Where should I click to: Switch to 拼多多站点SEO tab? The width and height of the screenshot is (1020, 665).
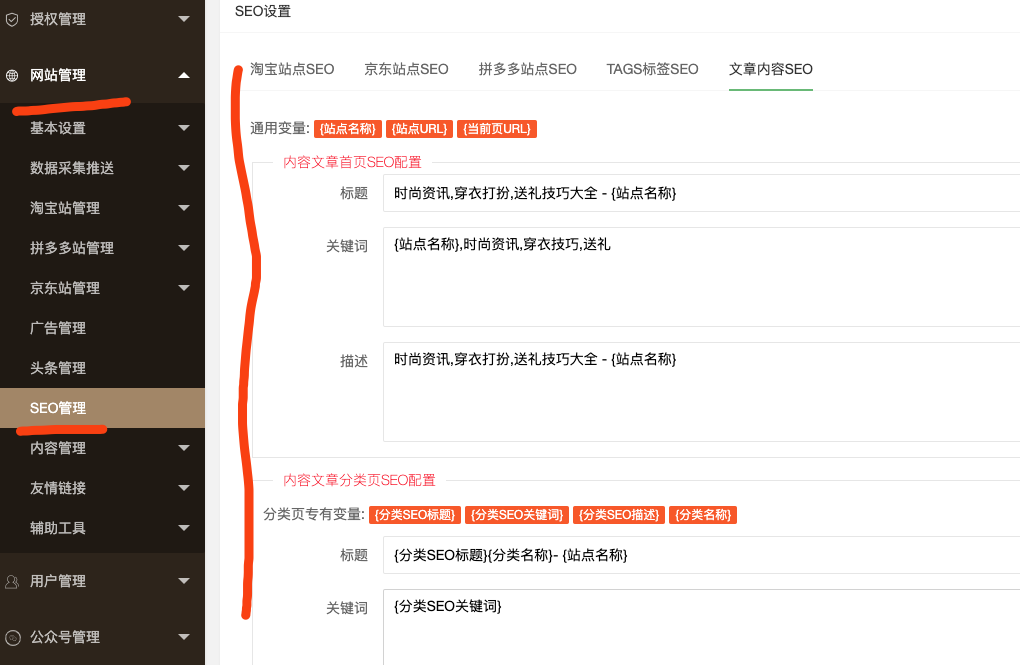pos(528,69)
